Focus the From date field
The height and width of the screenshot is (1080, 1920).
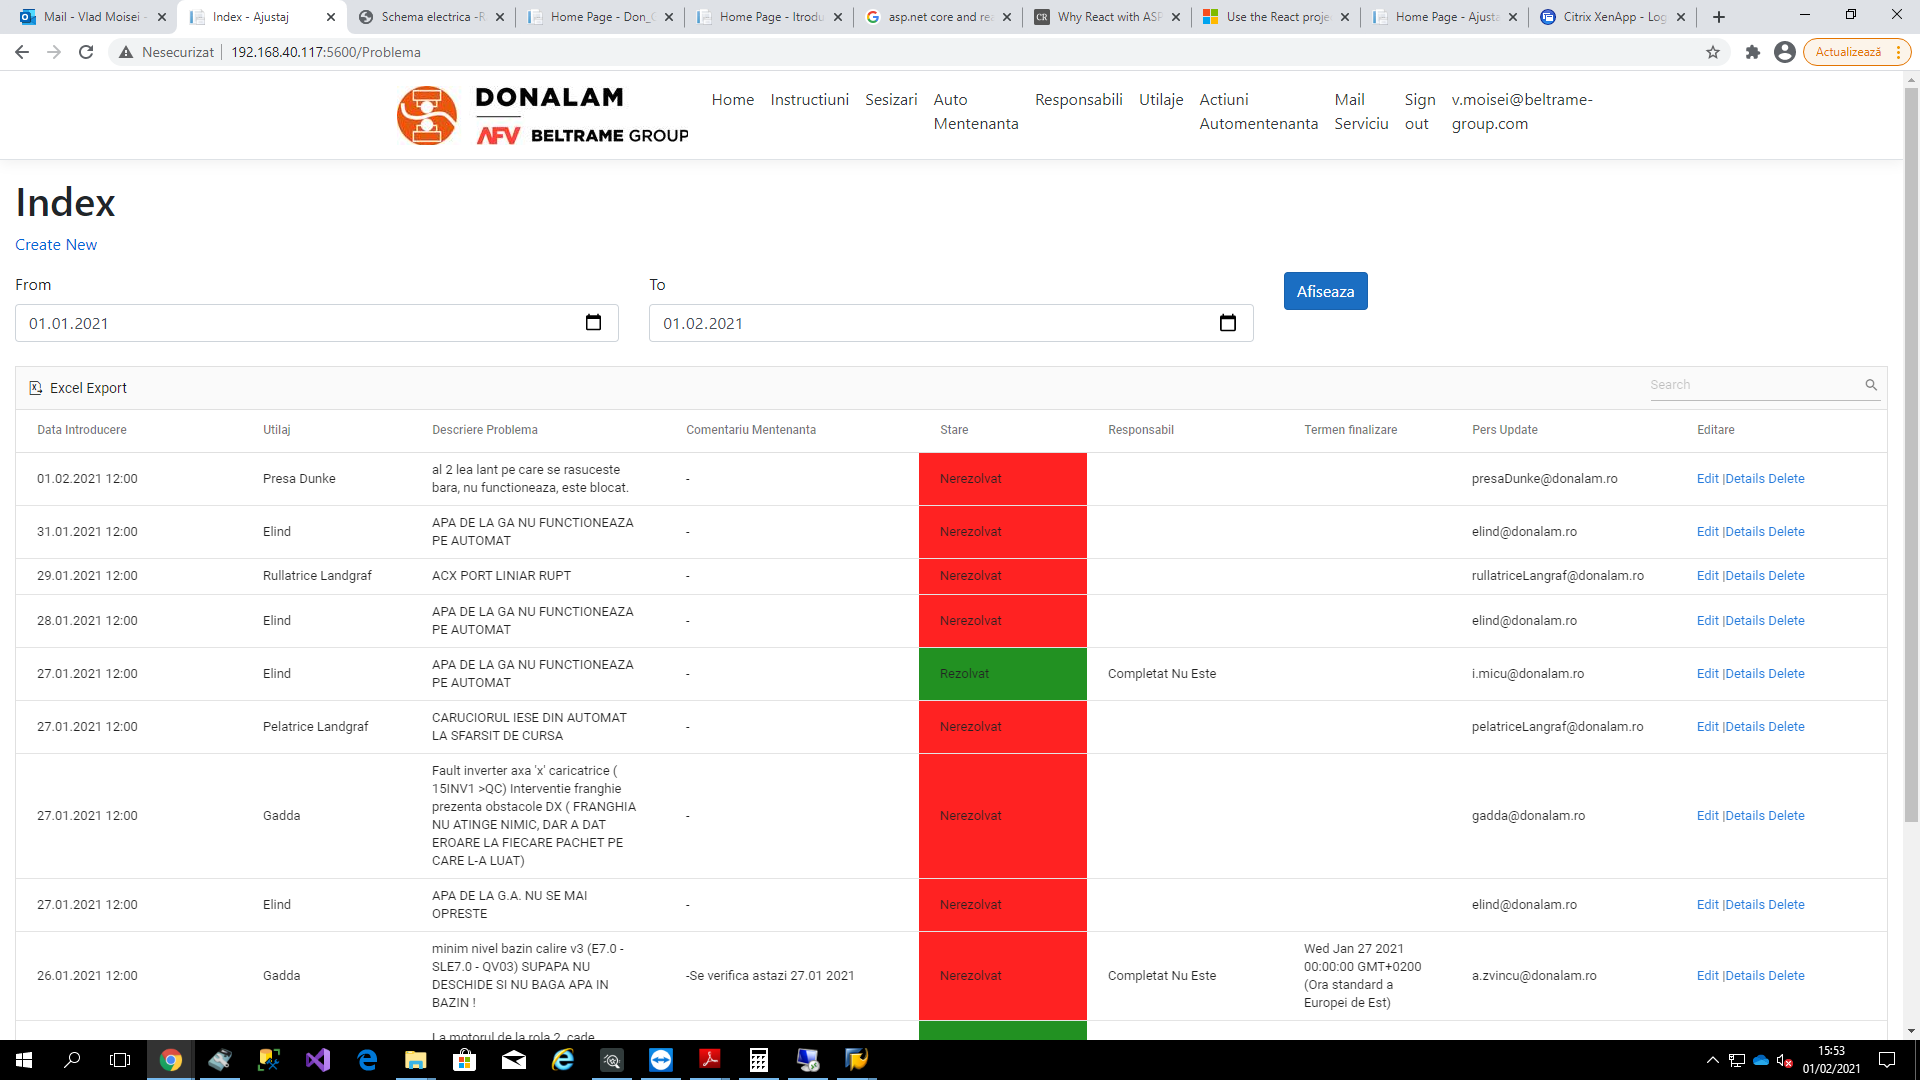click(317, 323)
